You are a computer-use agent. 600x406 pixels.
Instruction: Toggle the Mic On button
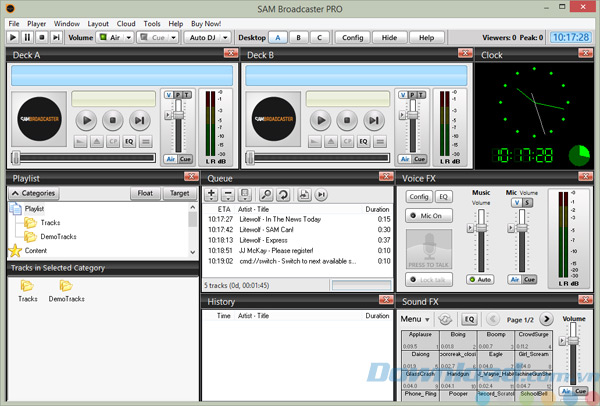coord(429,216)
